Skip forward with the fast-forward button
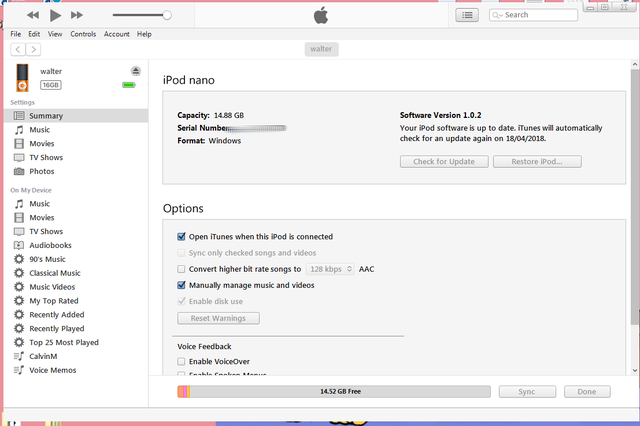The height and width of the screenshot is (426, 640). coord(77,16)
